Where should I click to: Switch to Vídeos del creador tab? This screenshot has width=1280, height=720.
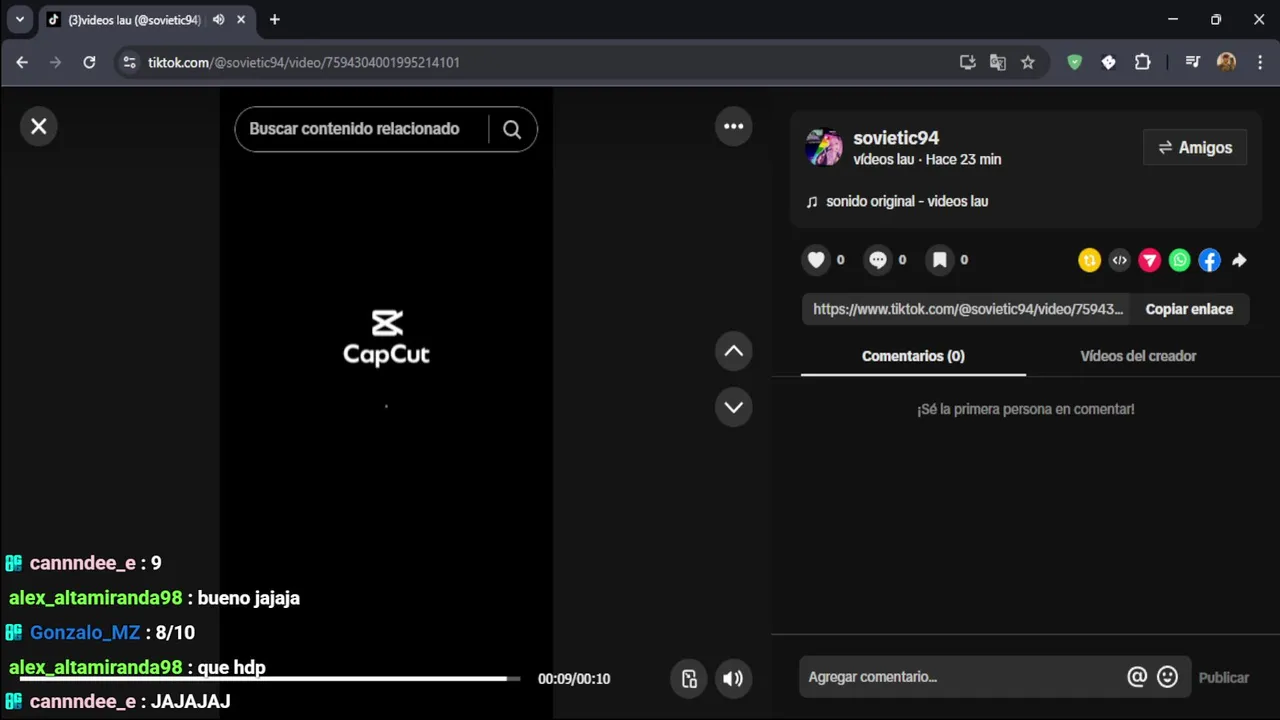[1138, 356]
